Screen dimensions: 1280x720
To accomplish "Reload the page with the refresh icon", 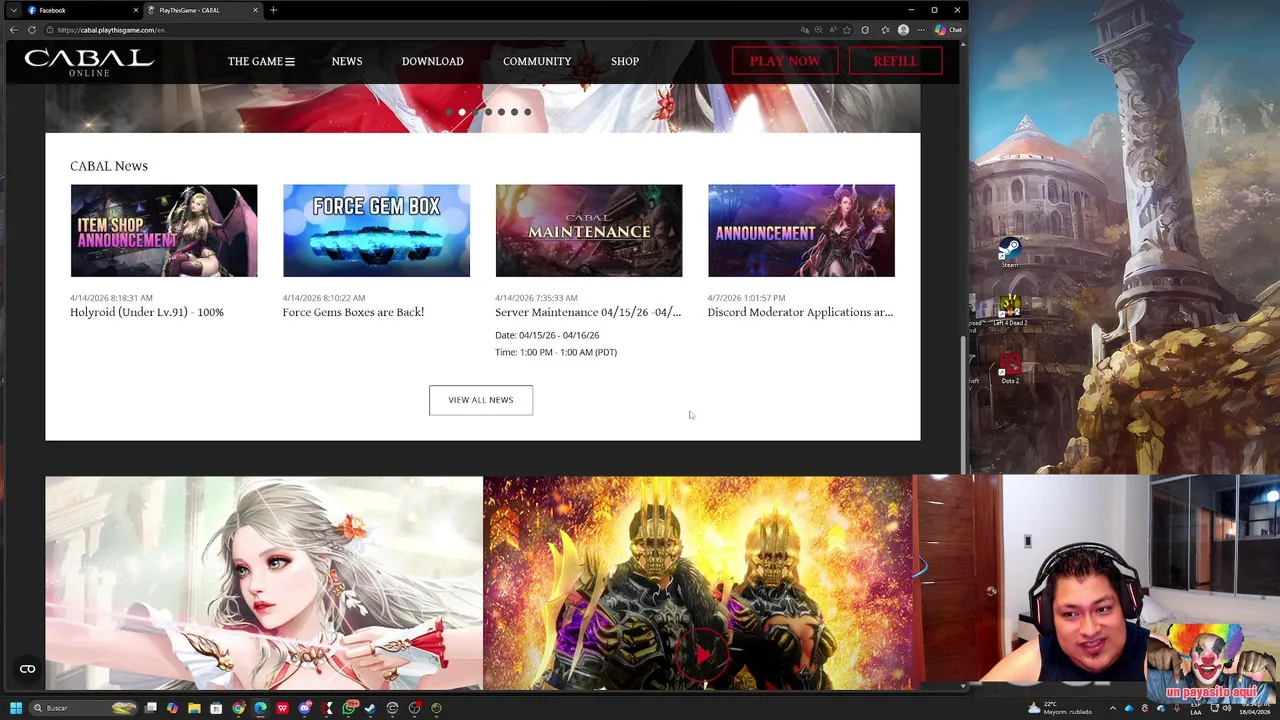I will (x=32, y=30).
